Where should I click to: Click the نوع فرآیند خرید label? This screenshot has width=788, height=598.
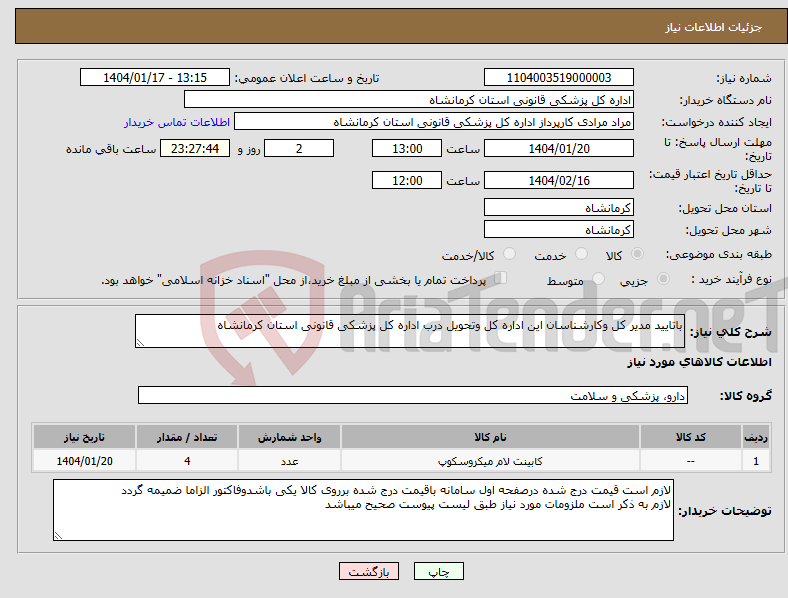pos(731,279)
